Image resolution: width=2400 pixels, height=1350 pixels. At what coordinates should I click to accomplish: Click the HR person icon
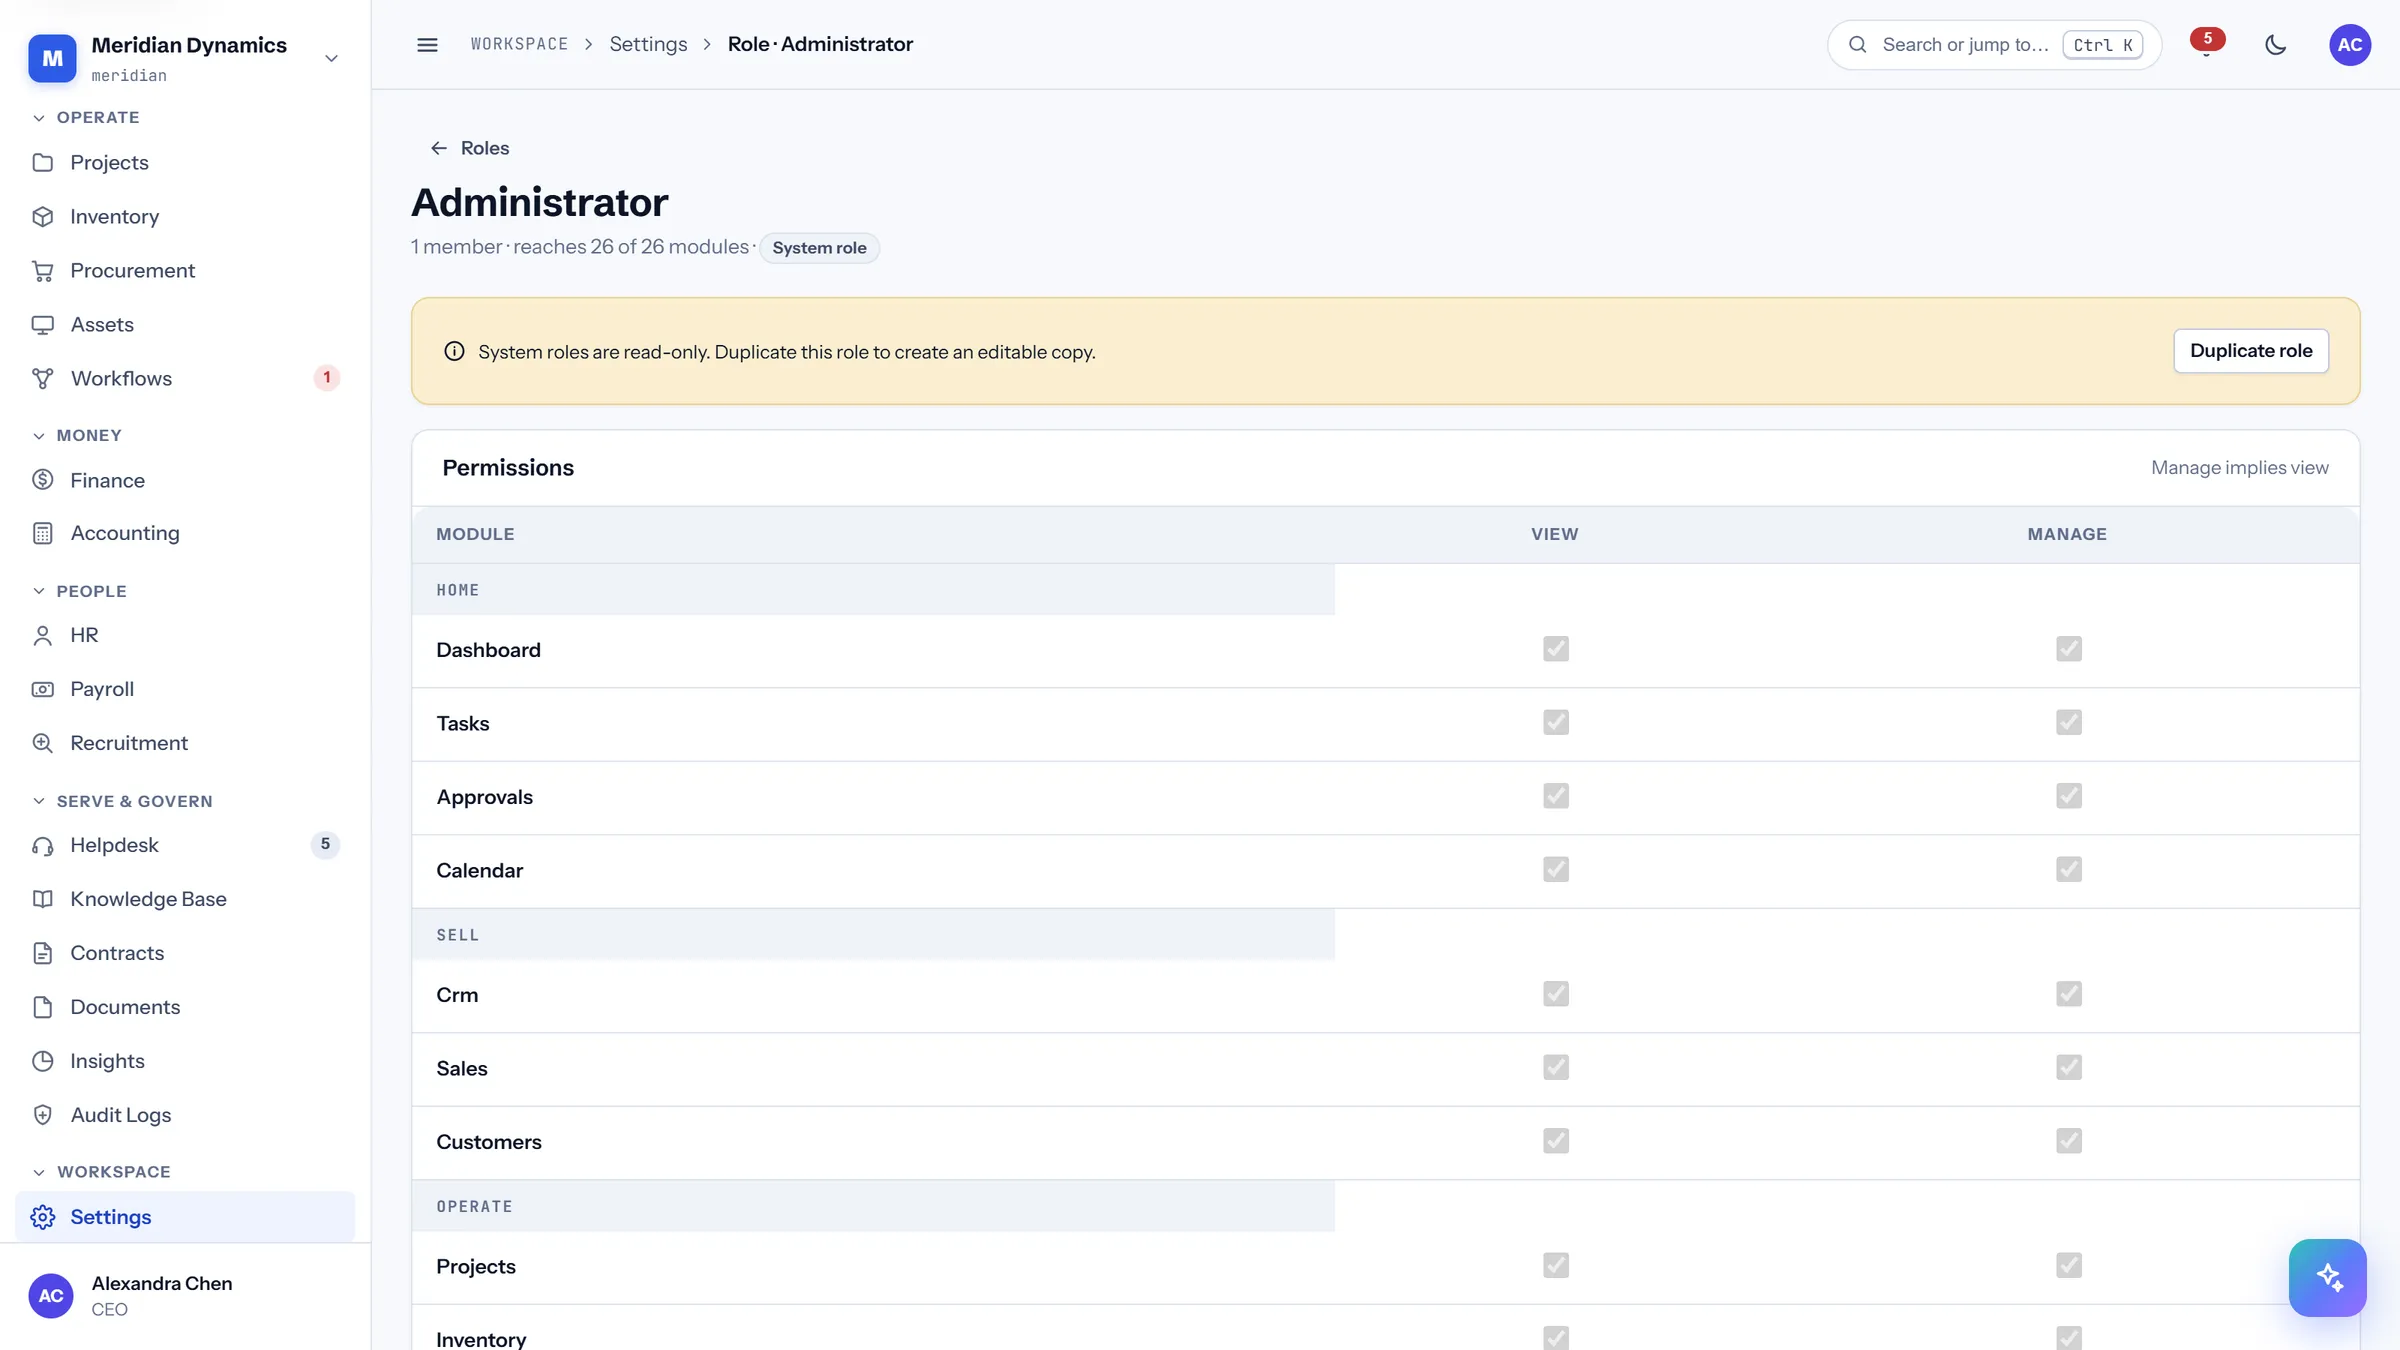click(43, 635)
